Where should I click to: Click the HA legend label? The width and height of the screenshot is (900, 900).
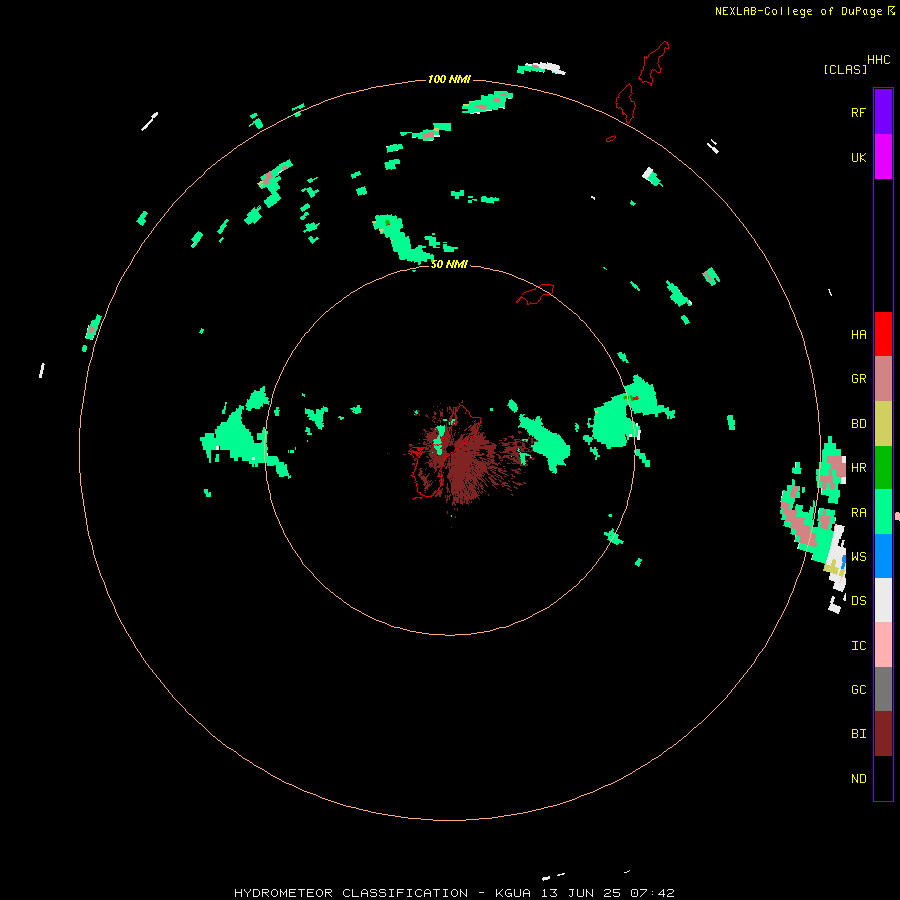coord(858,335)
